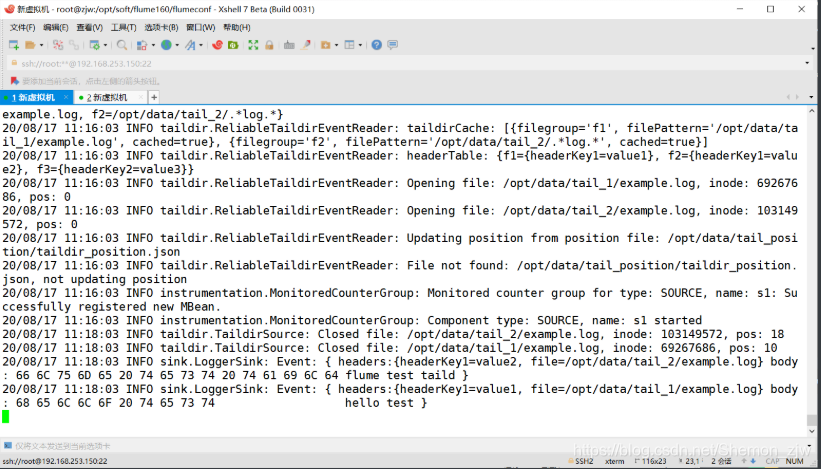The height and width of the screenshot is (469, 821).
Task: Expand the new folder dropdown arrow
Action: 336,46
